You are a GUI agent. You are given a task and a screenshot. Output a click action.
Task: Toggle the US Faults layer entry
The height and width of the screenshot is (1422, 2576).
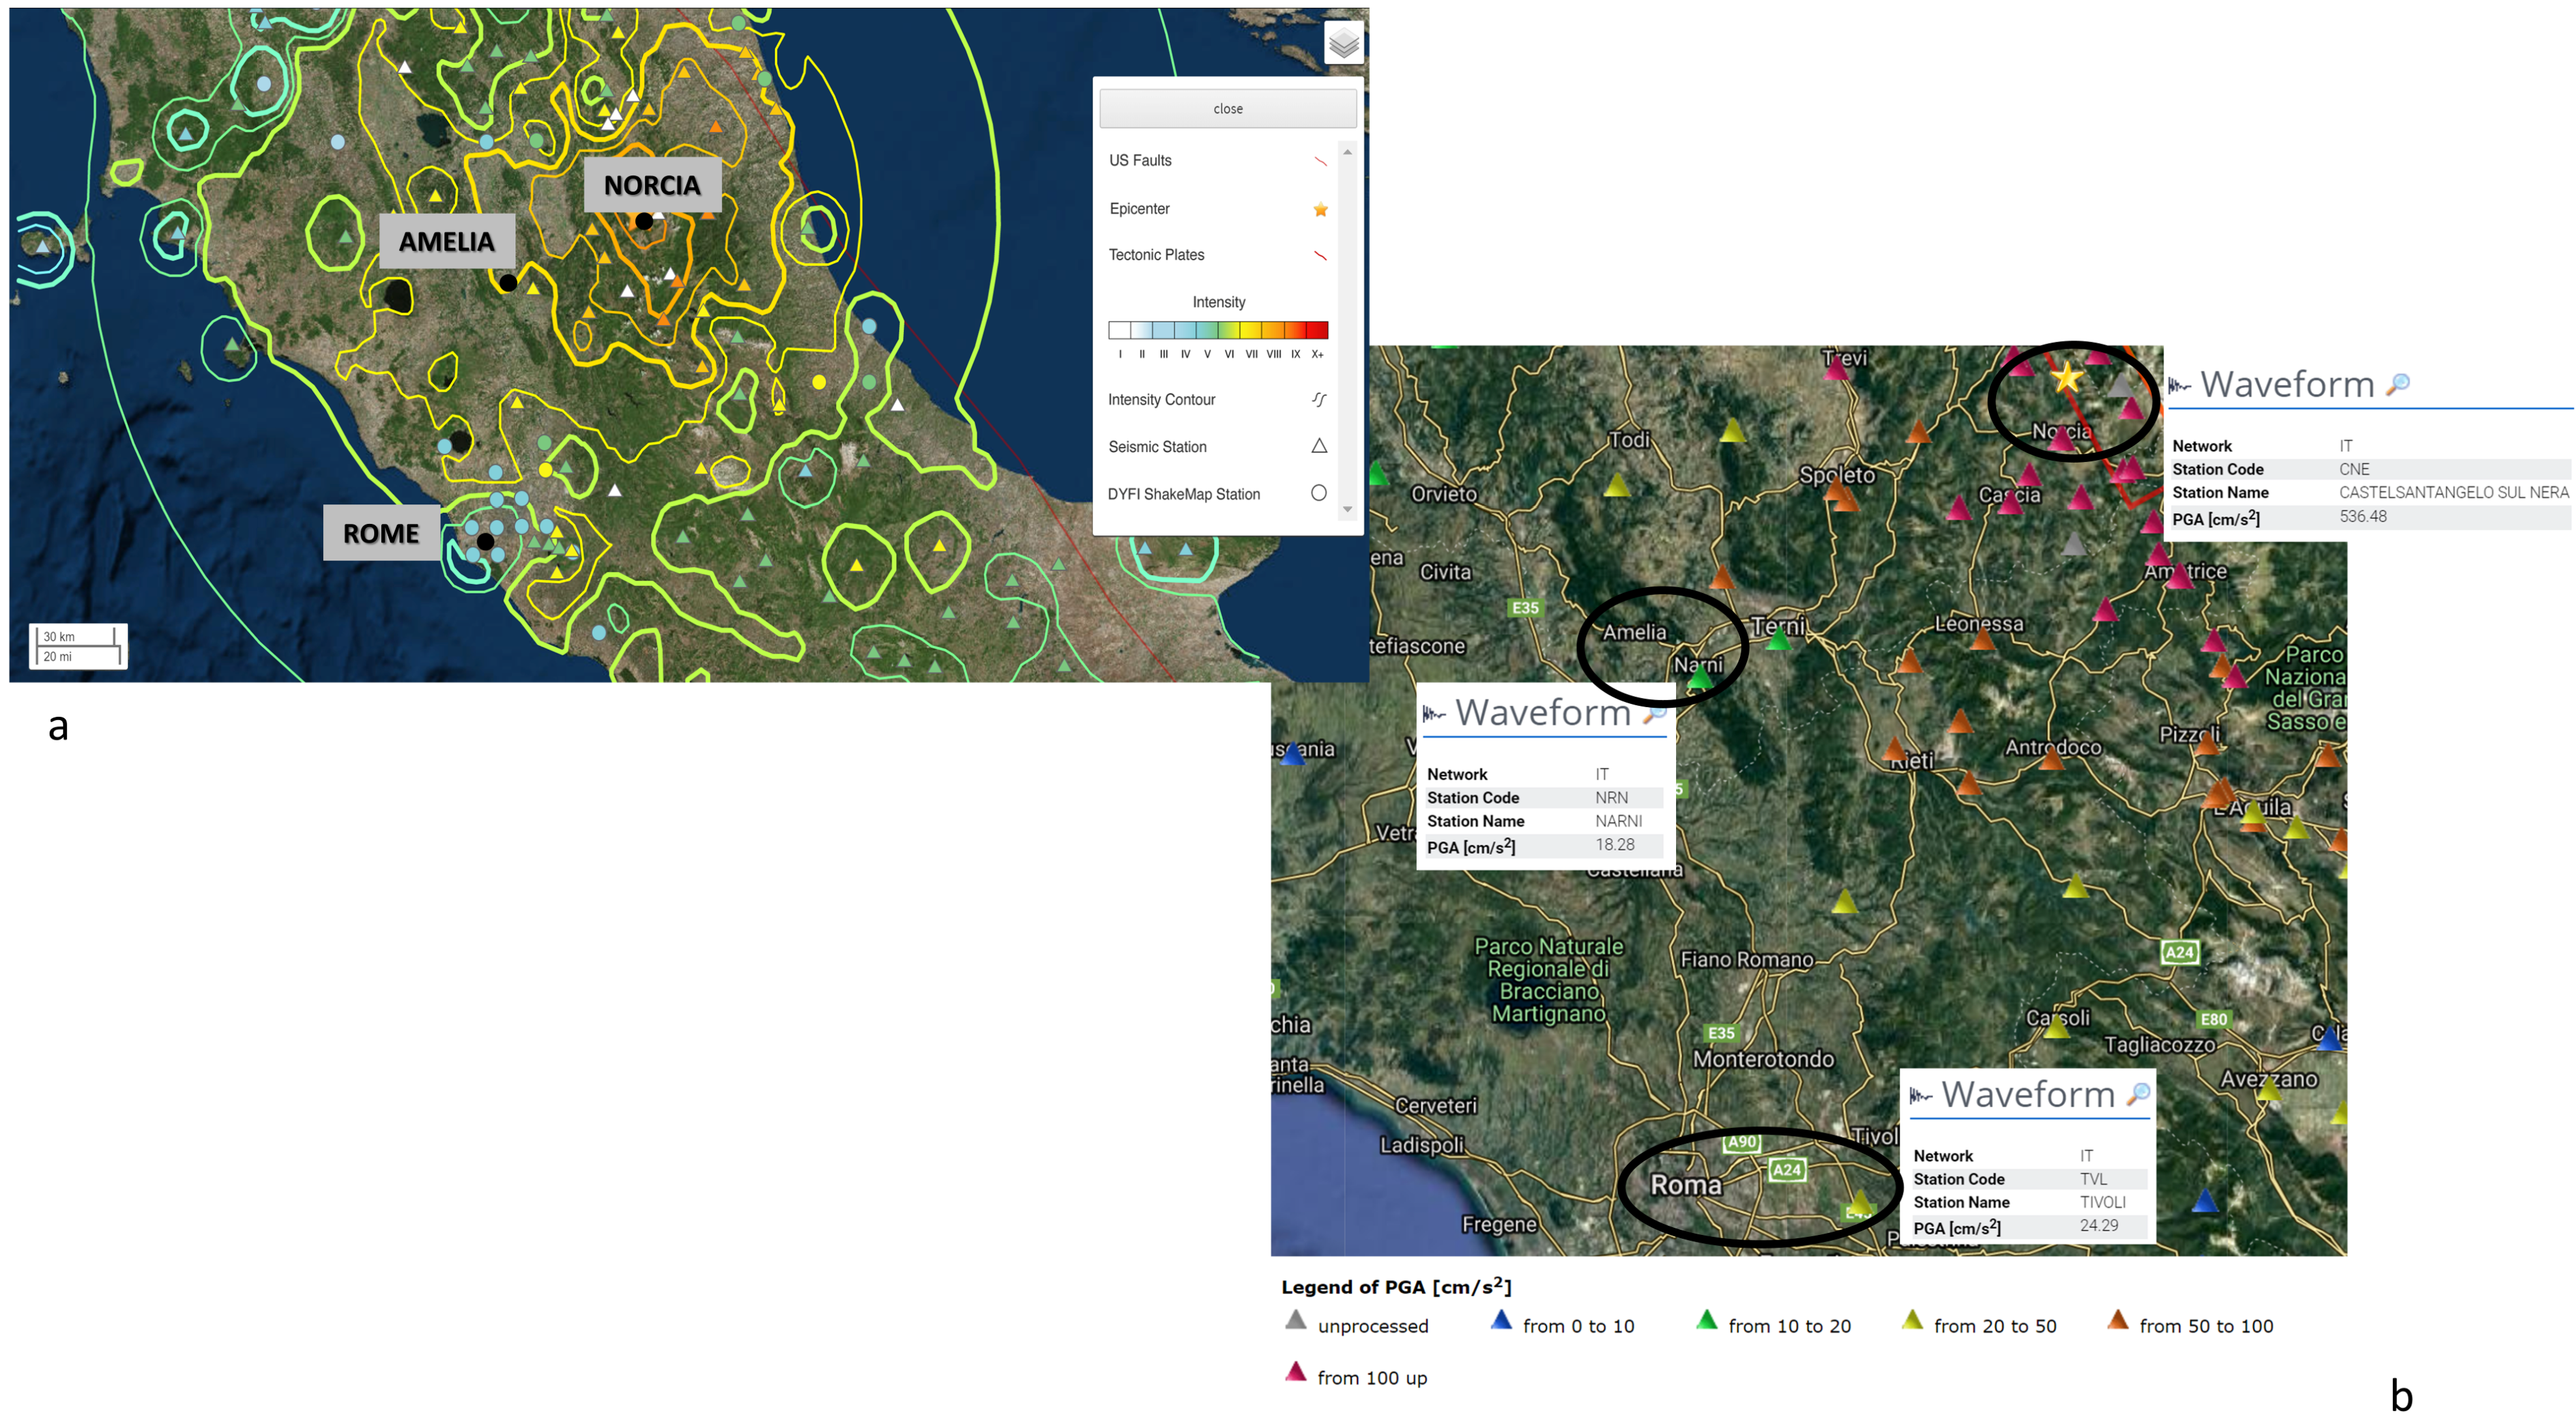coord(1140,160)
